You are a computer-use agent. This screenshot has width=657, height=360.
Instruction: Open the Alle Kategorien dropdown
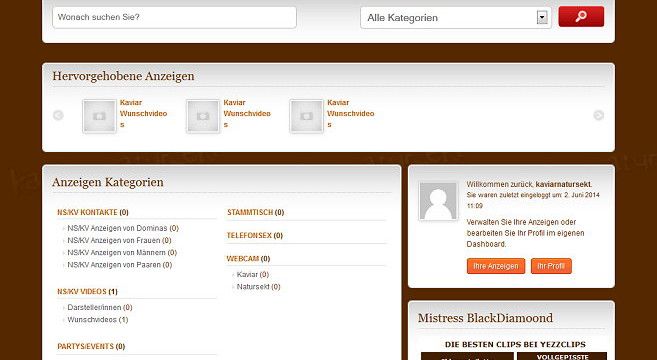point(456,18)
